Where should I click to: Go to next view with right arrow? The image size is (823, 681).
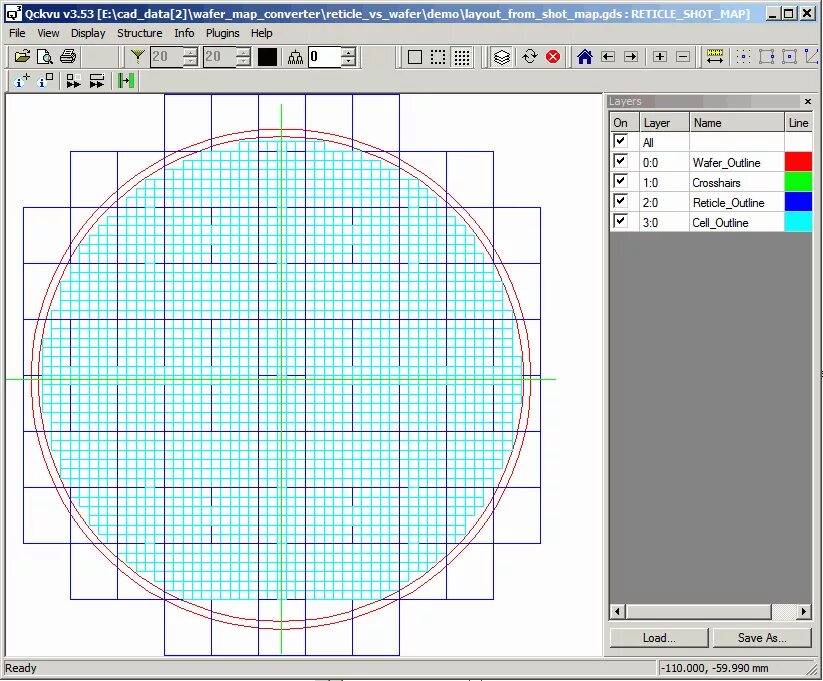(x=631, y=57)
